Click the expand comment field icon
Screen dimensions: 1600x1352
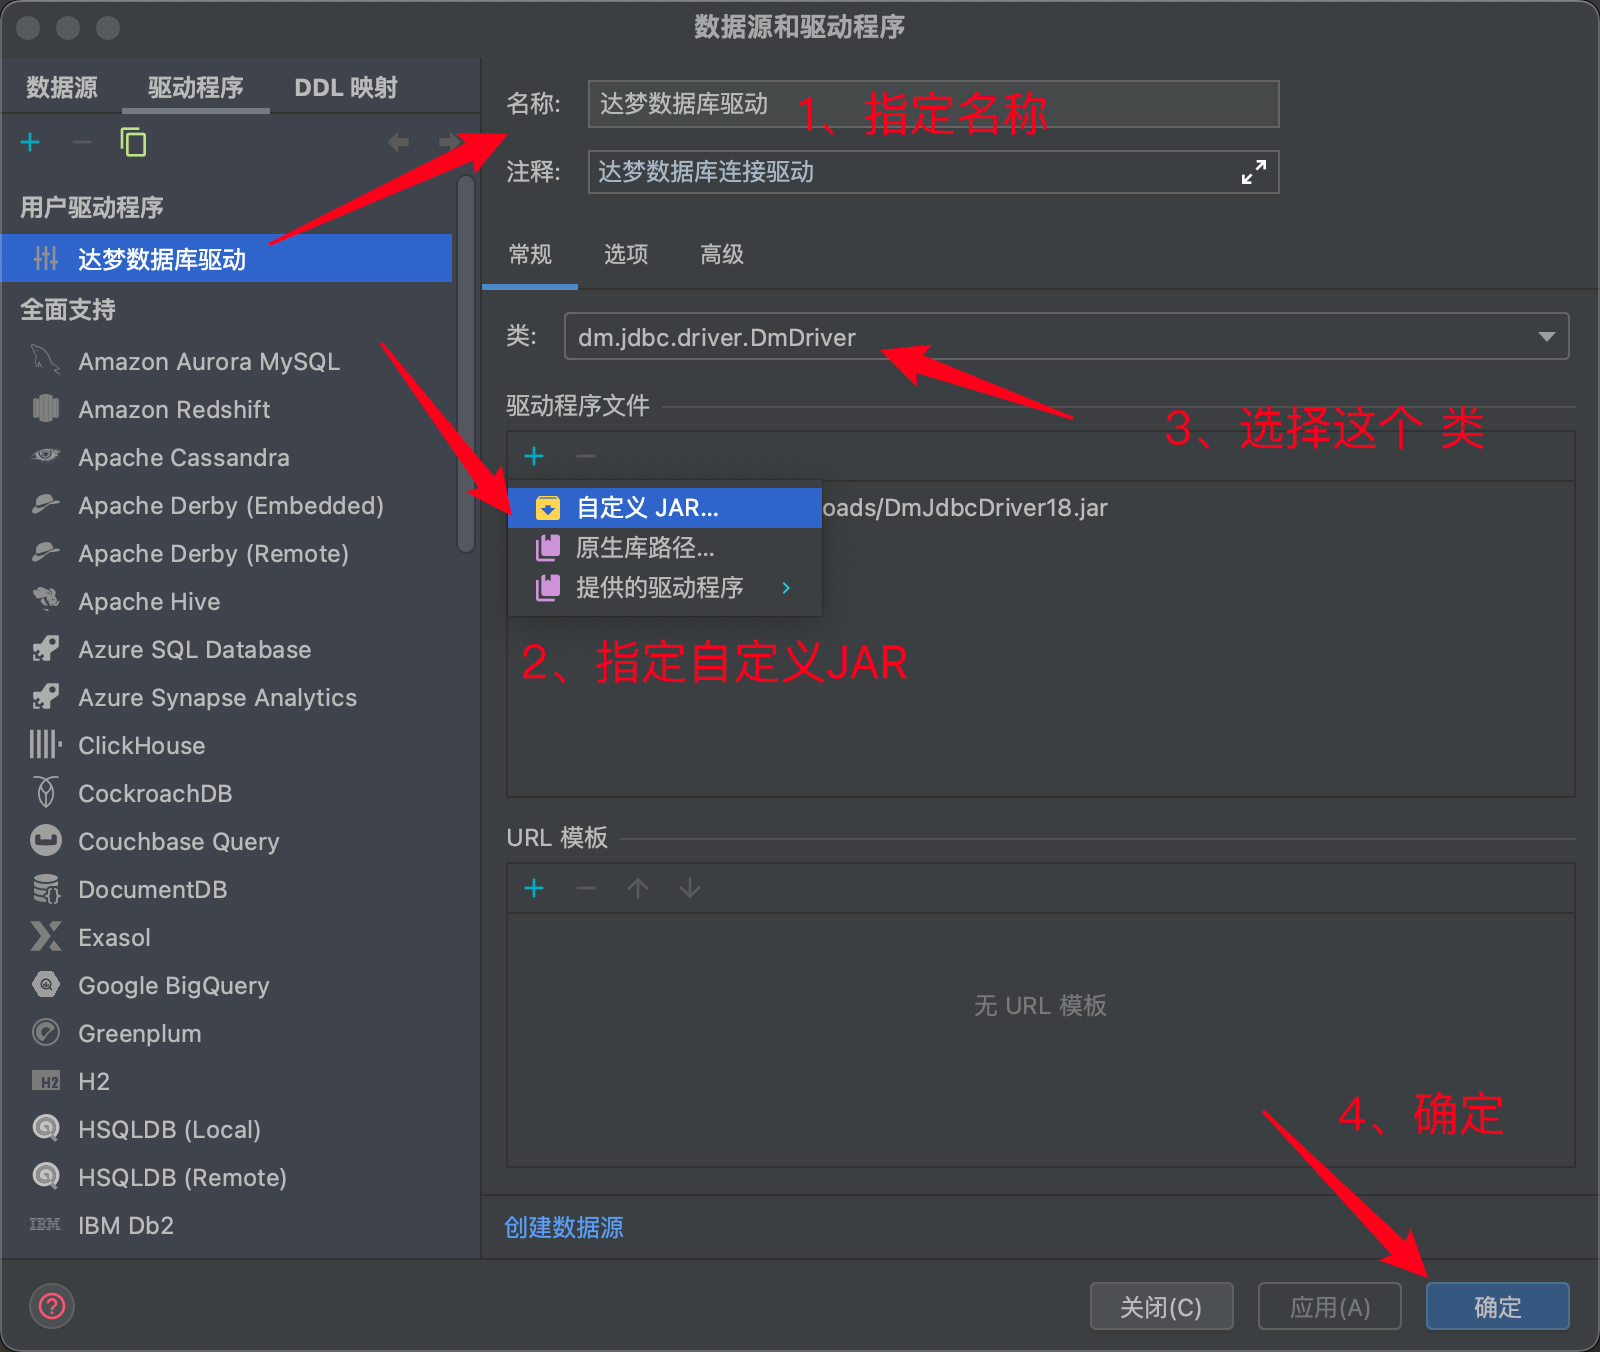pyautogui.click(x=1253, y=172)
